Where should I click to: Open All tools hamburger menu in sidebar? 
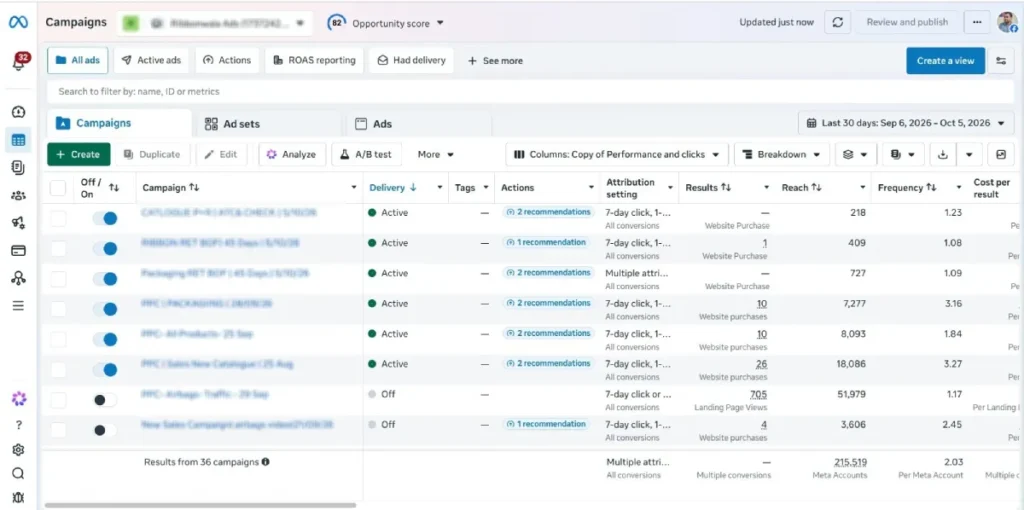18,306
